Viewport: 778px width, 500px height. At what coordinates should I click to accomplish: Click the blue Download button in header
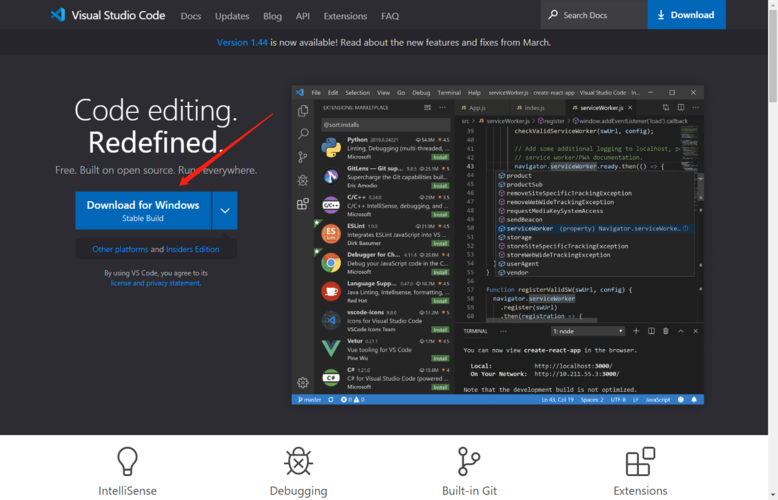(x=686, y=15)
